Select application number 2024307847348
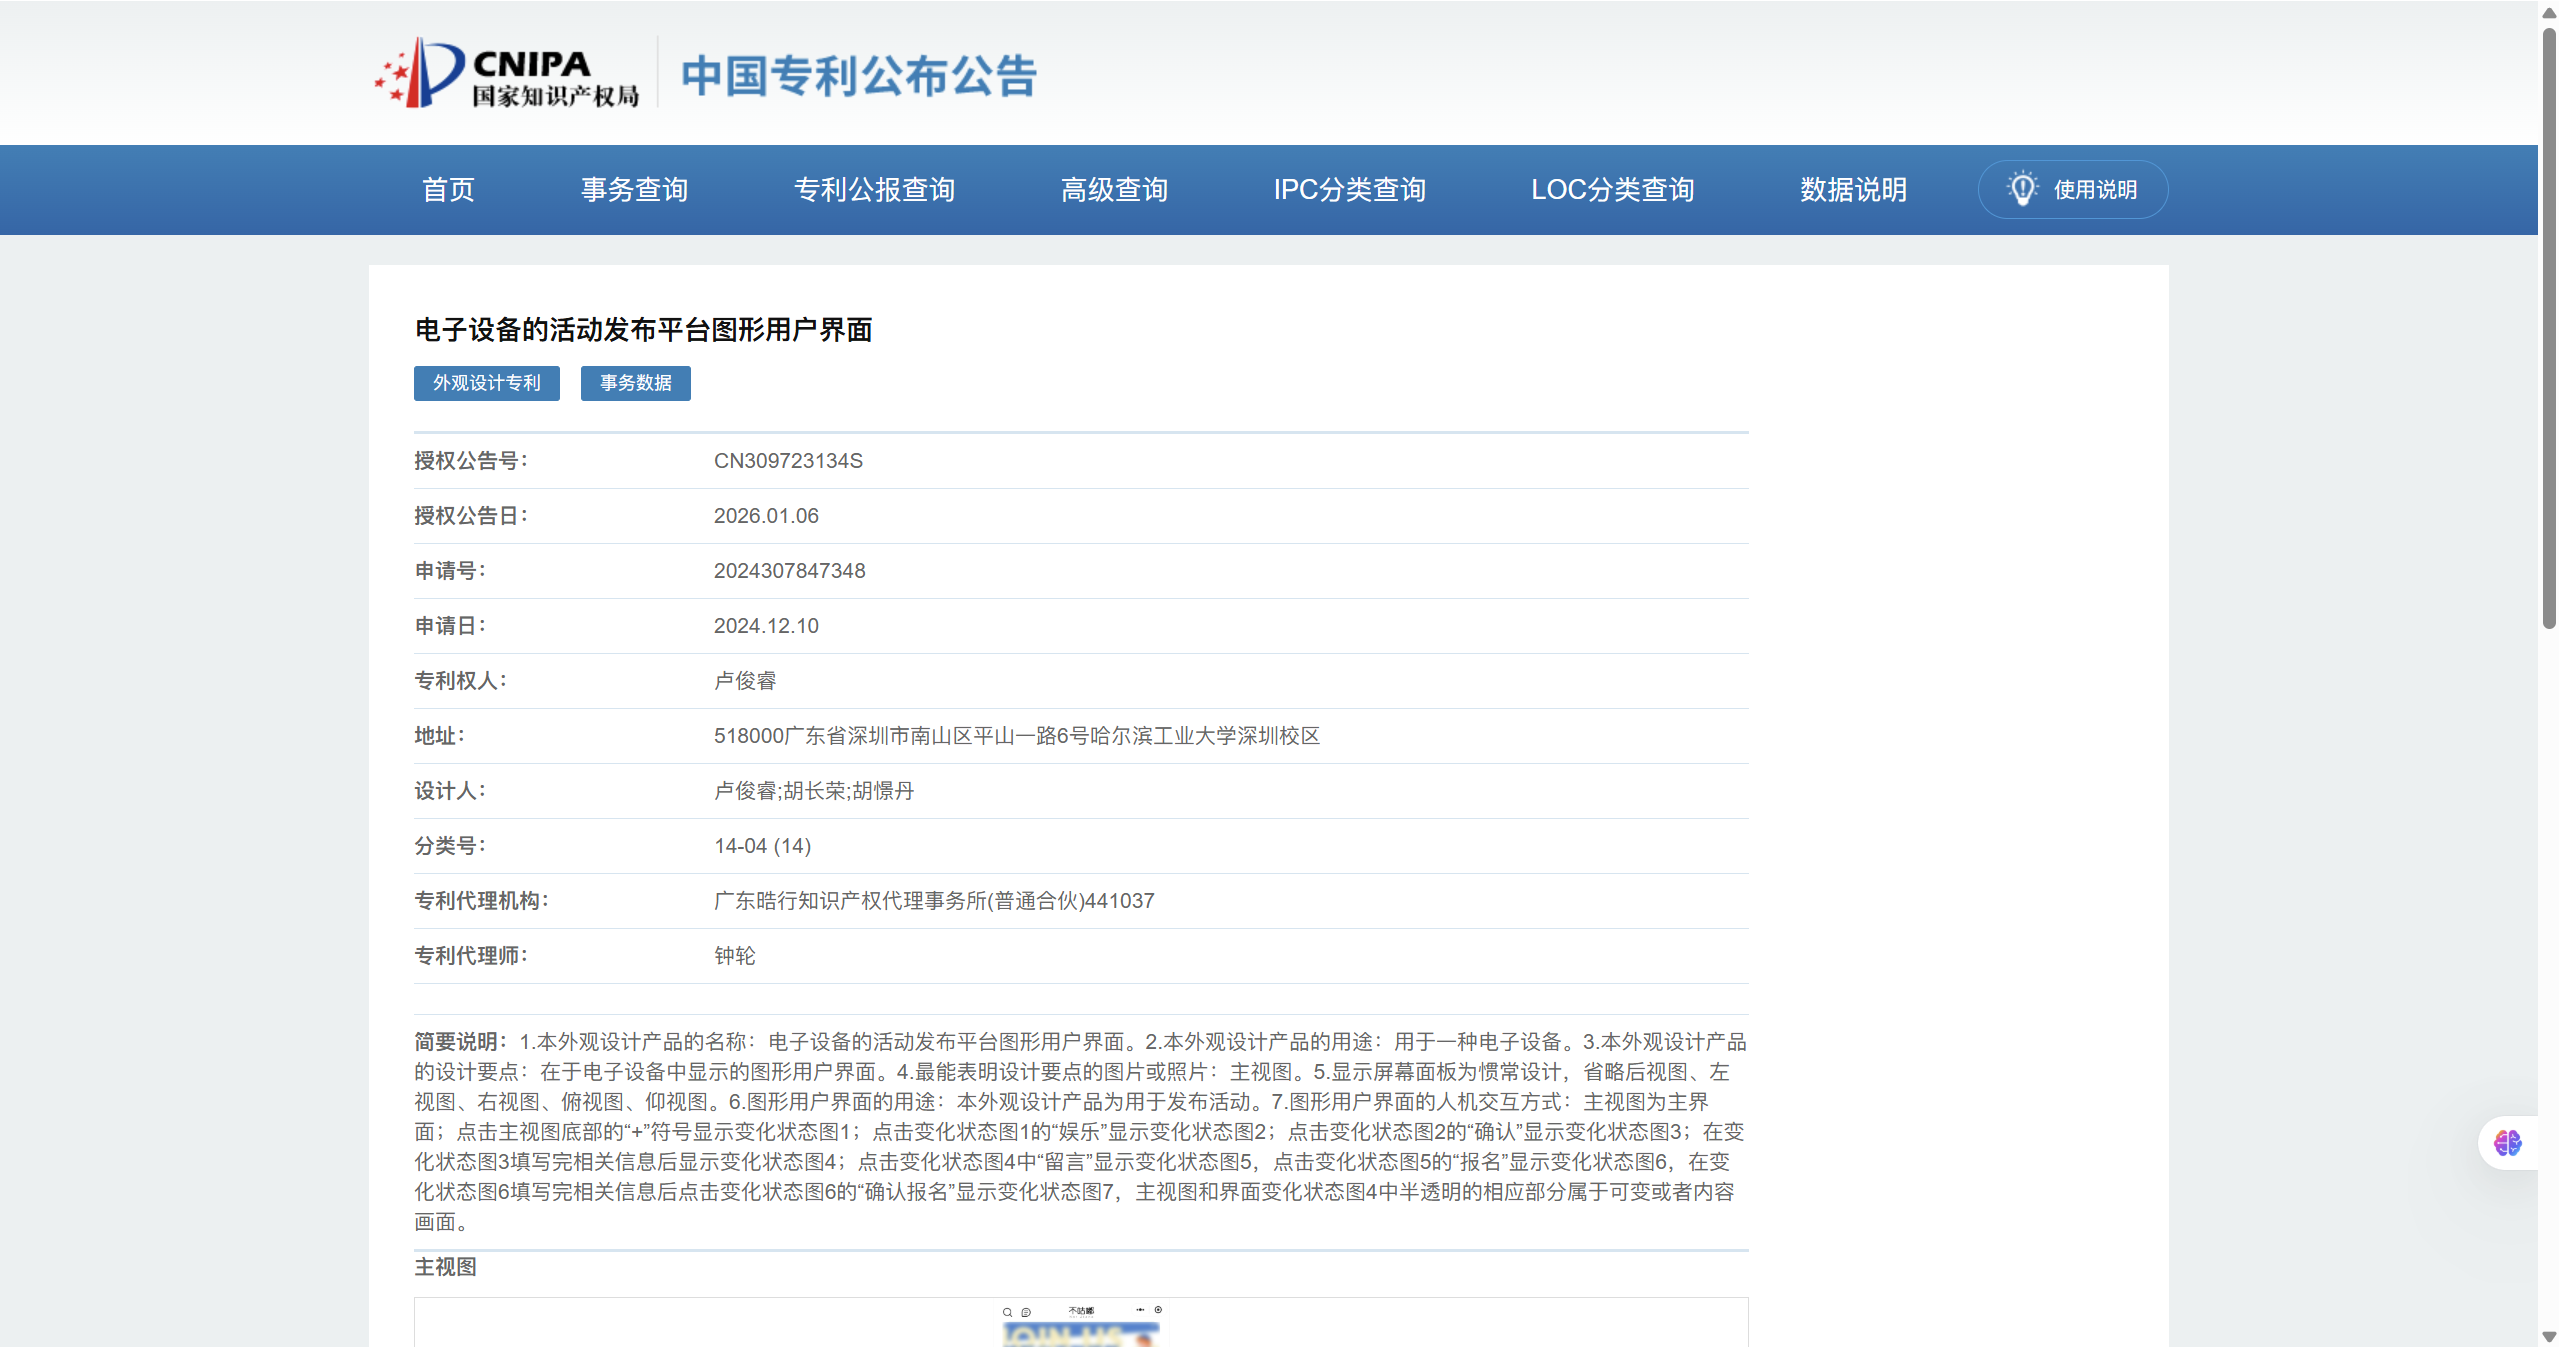The image size is (2559, 1347). (789, 571)
